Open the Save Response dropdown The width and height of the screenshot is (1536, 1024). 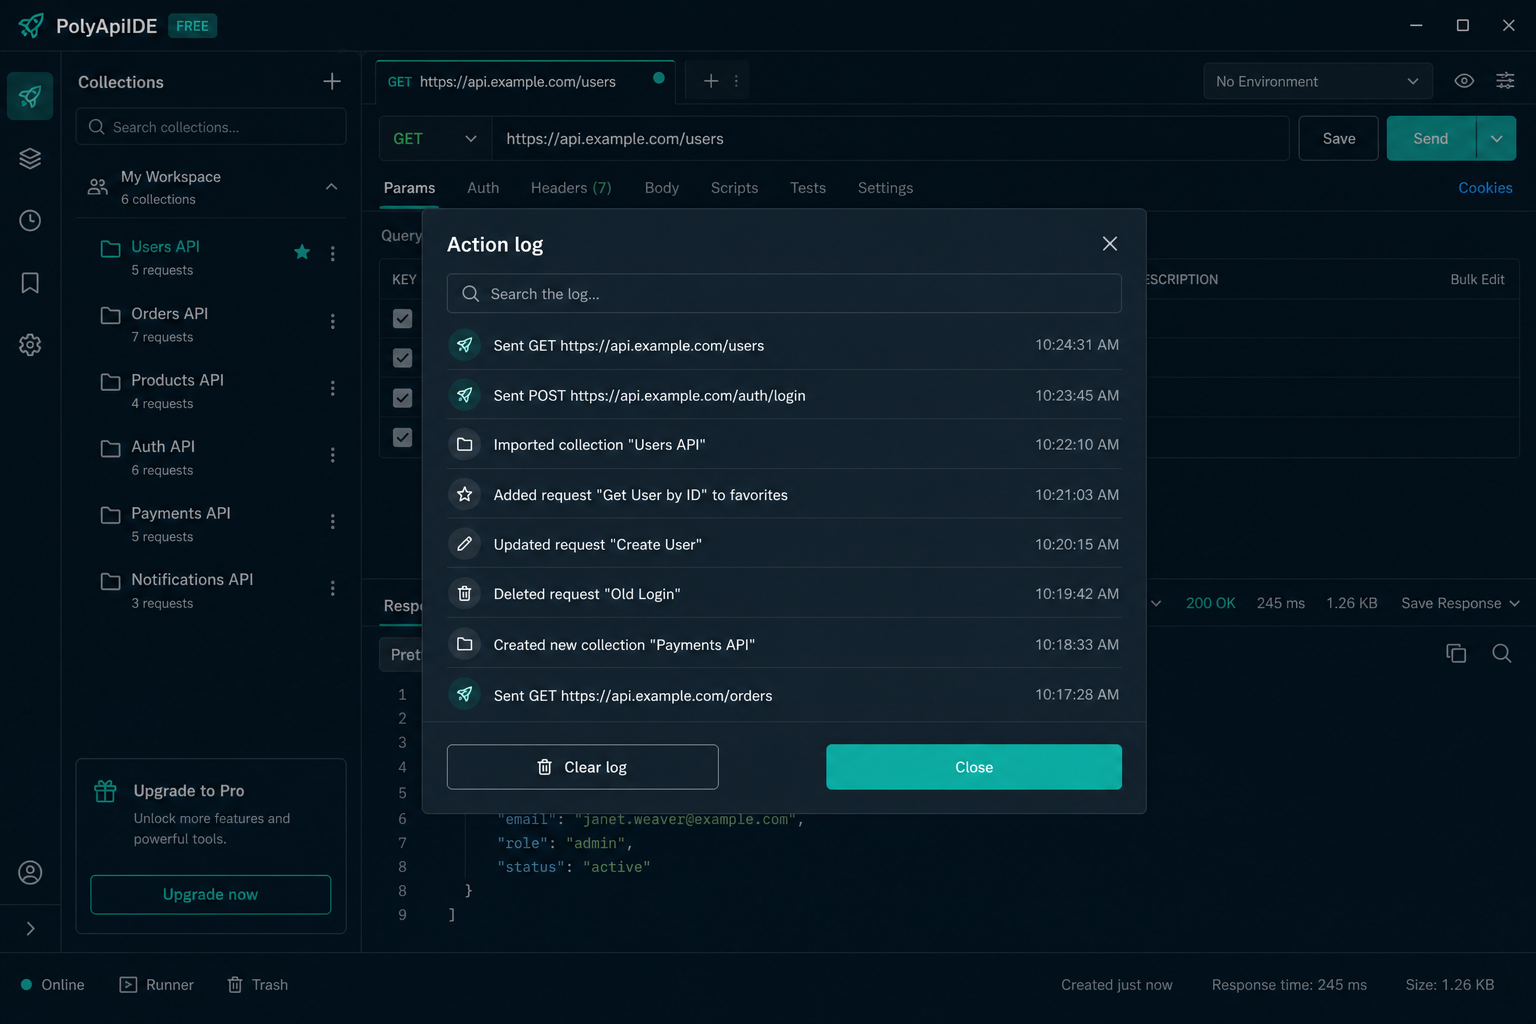click(x=1460, y=603)
